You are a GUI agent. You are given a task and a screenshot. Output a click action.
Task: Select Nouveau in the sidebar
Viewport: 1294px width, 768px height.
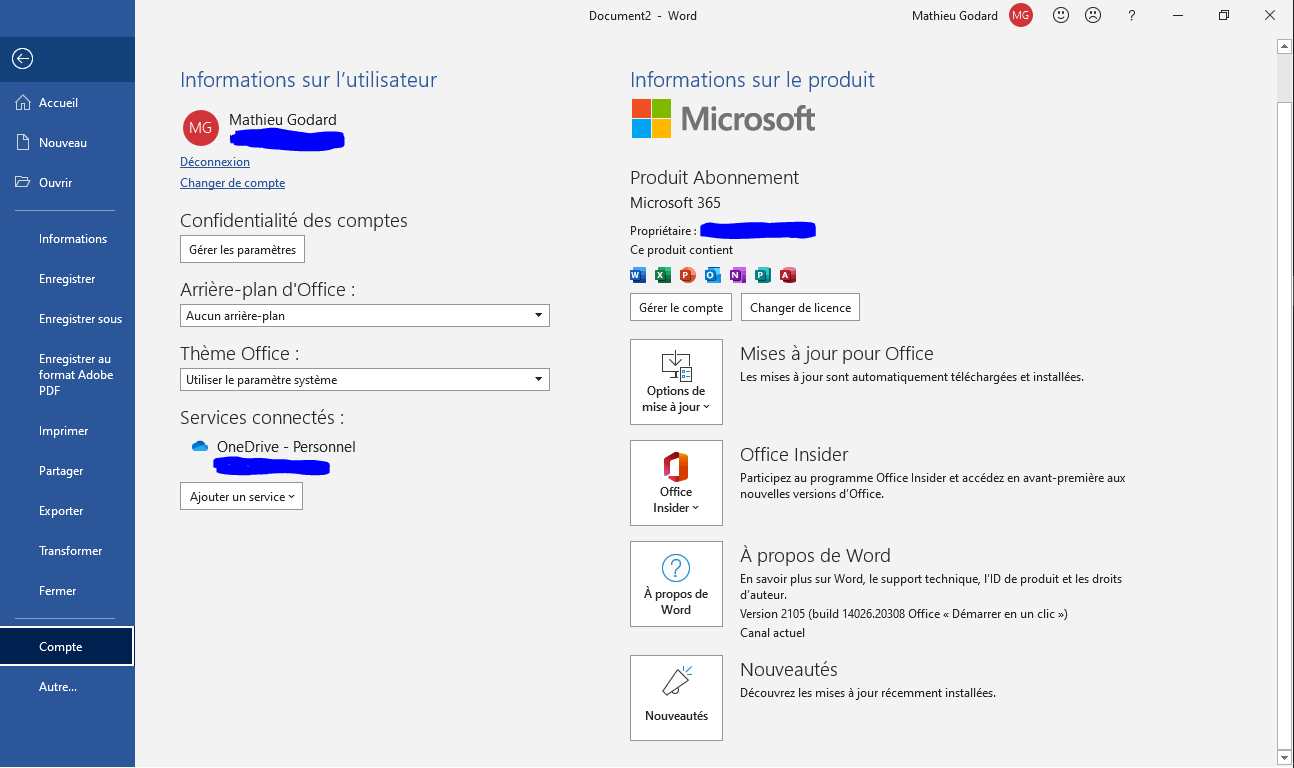(67, 143)
